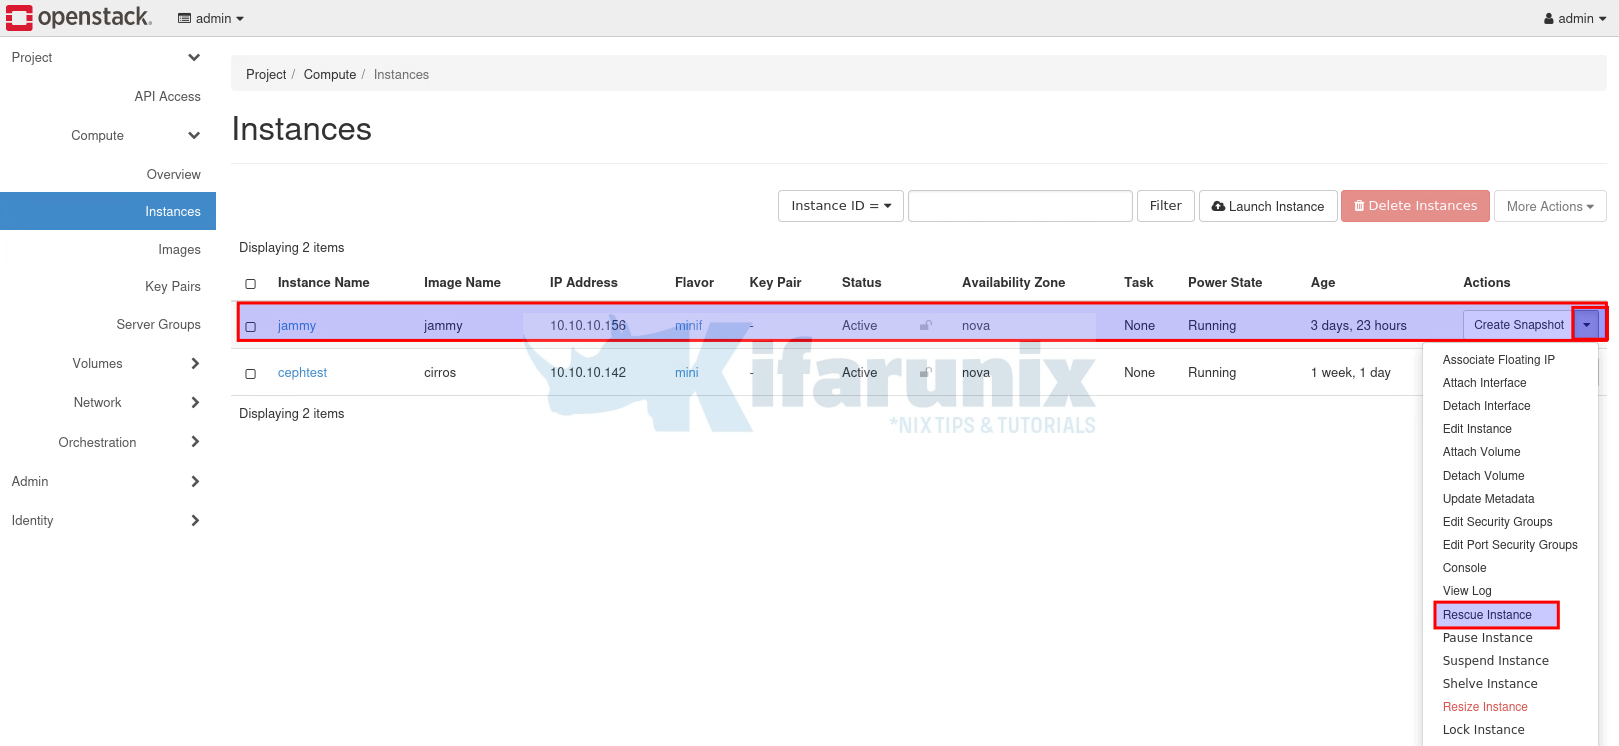Open Server Groups in the sidebar
1619x746 pixels.
tap(158, 324)
